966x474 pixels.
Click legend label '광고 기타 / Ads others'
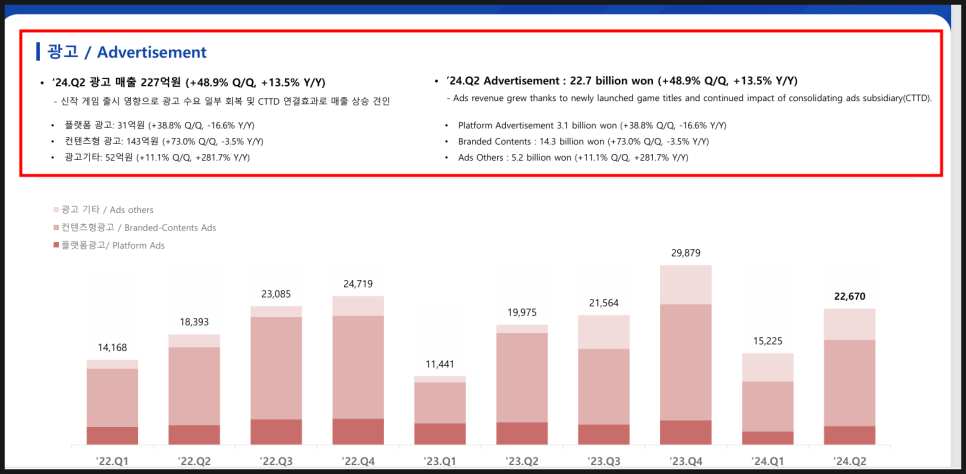click(108, 210)
